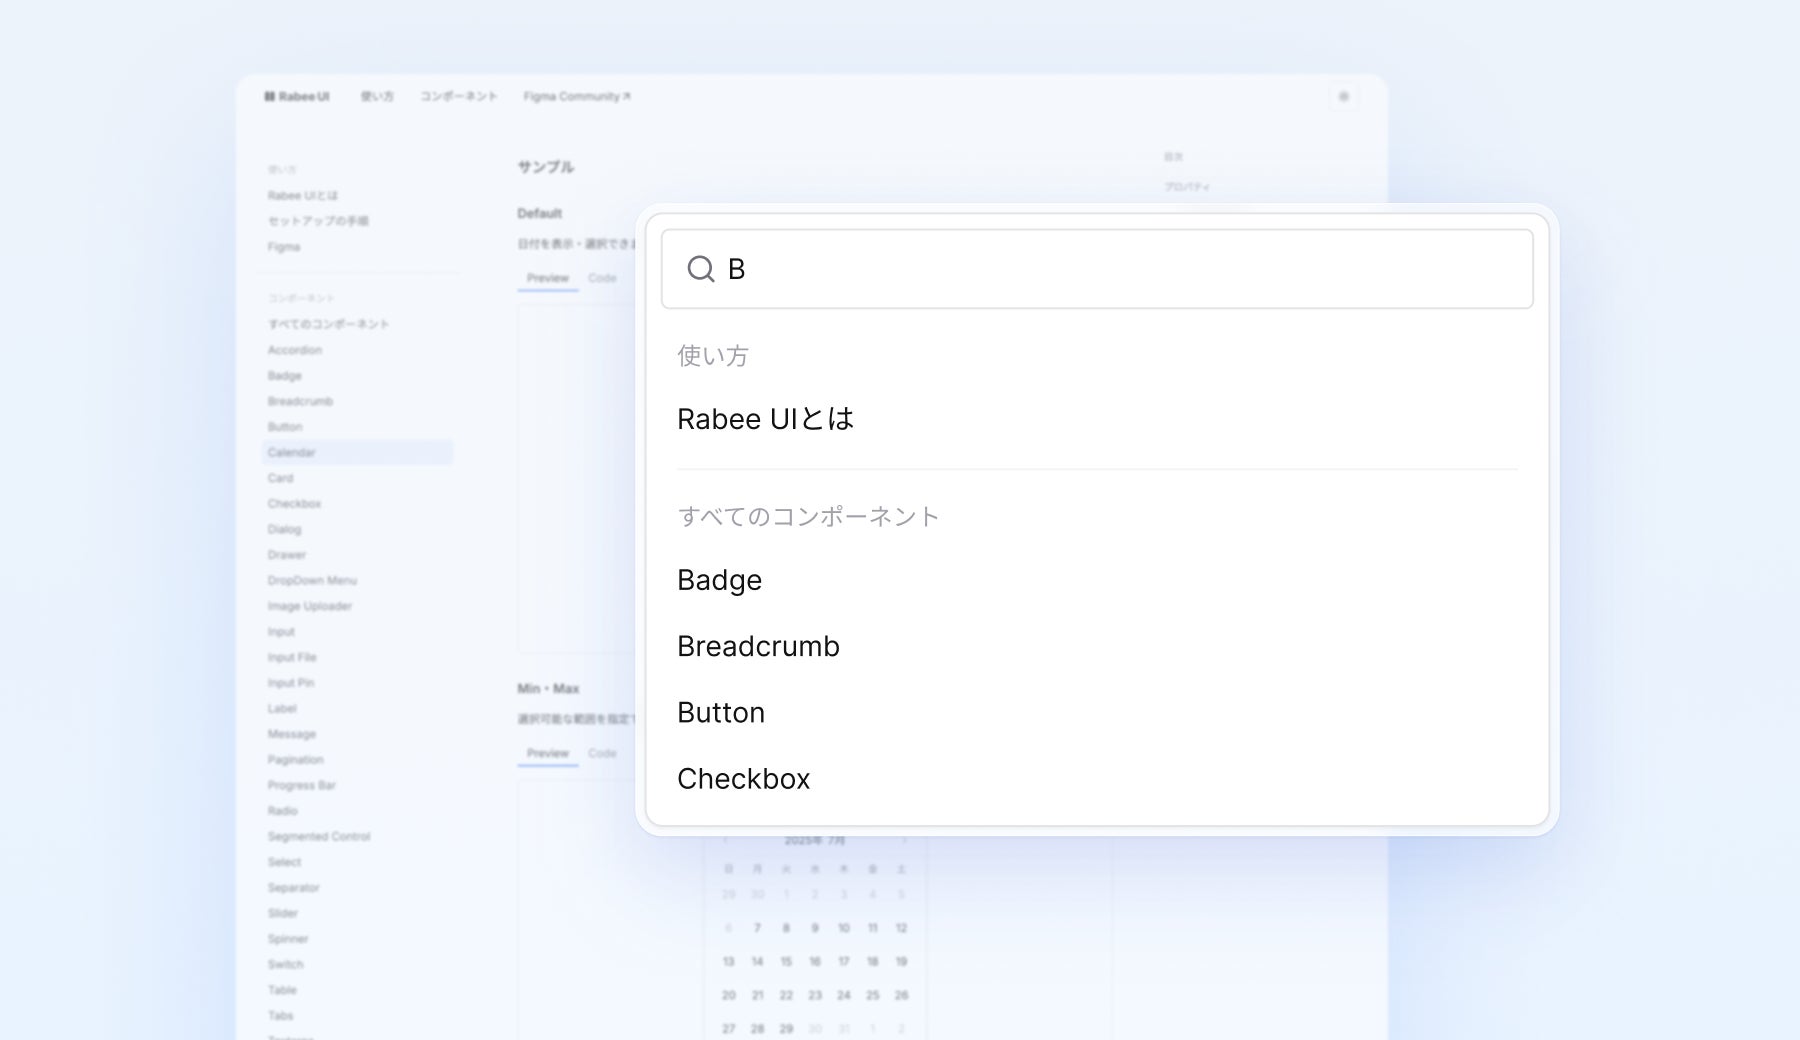The width and height of the screenshot is (1800, 1040).
Task: Open the Breadcrumb search result
Action: click(x=758, y=646)
